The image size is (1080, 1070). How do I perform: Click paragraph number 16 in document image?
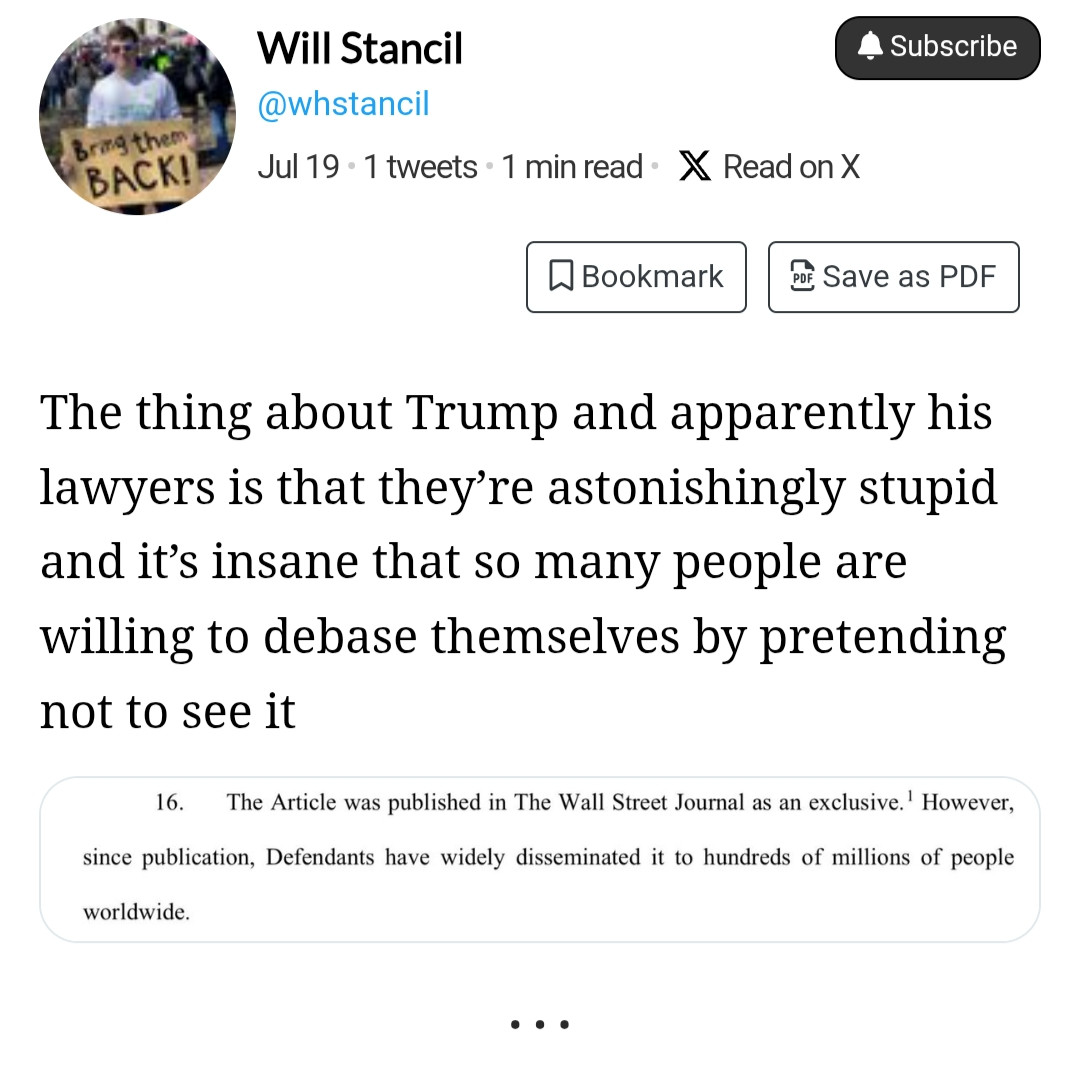pos(169,802)
